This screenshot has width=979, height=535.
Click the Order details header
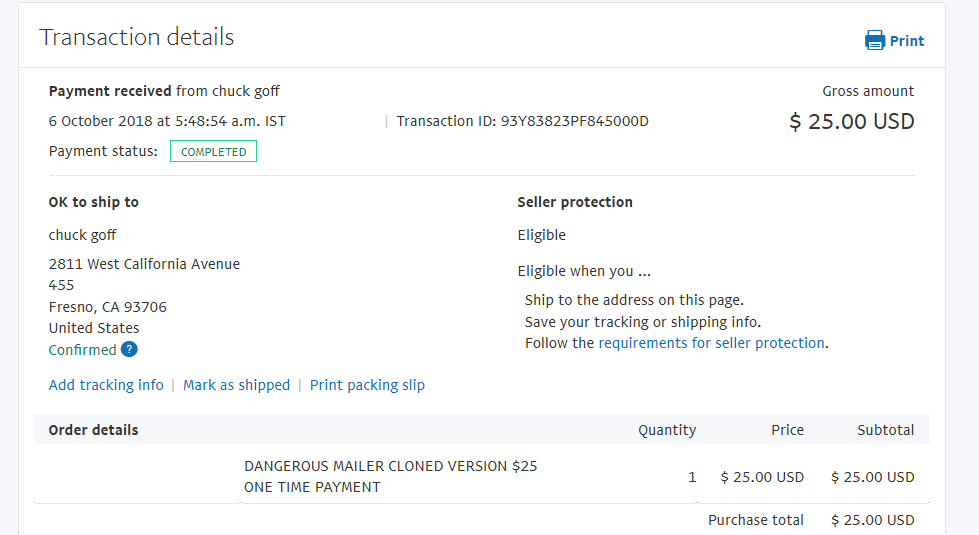[94, 430]
